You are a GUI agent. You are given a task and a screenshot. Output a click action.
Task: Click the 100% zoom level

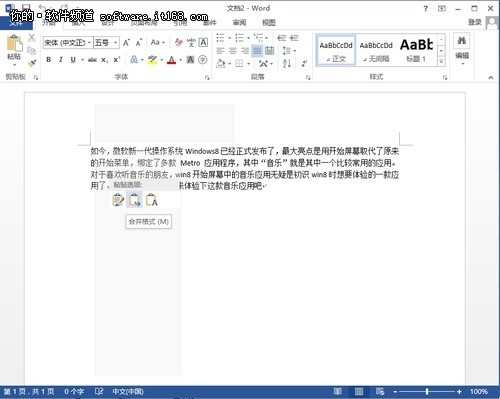click(479, 391)
